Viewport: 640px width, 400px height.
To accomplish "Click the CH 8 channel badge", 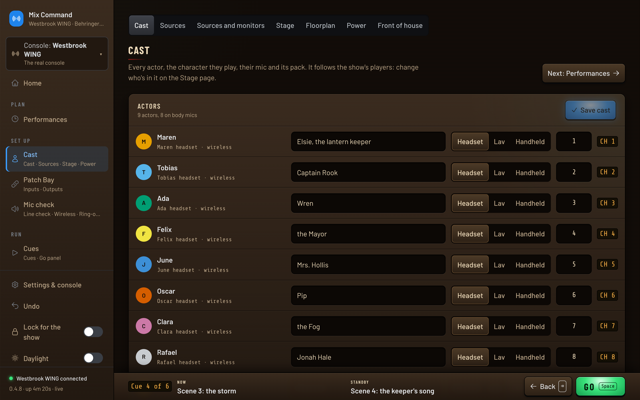I will click(607, 357).
